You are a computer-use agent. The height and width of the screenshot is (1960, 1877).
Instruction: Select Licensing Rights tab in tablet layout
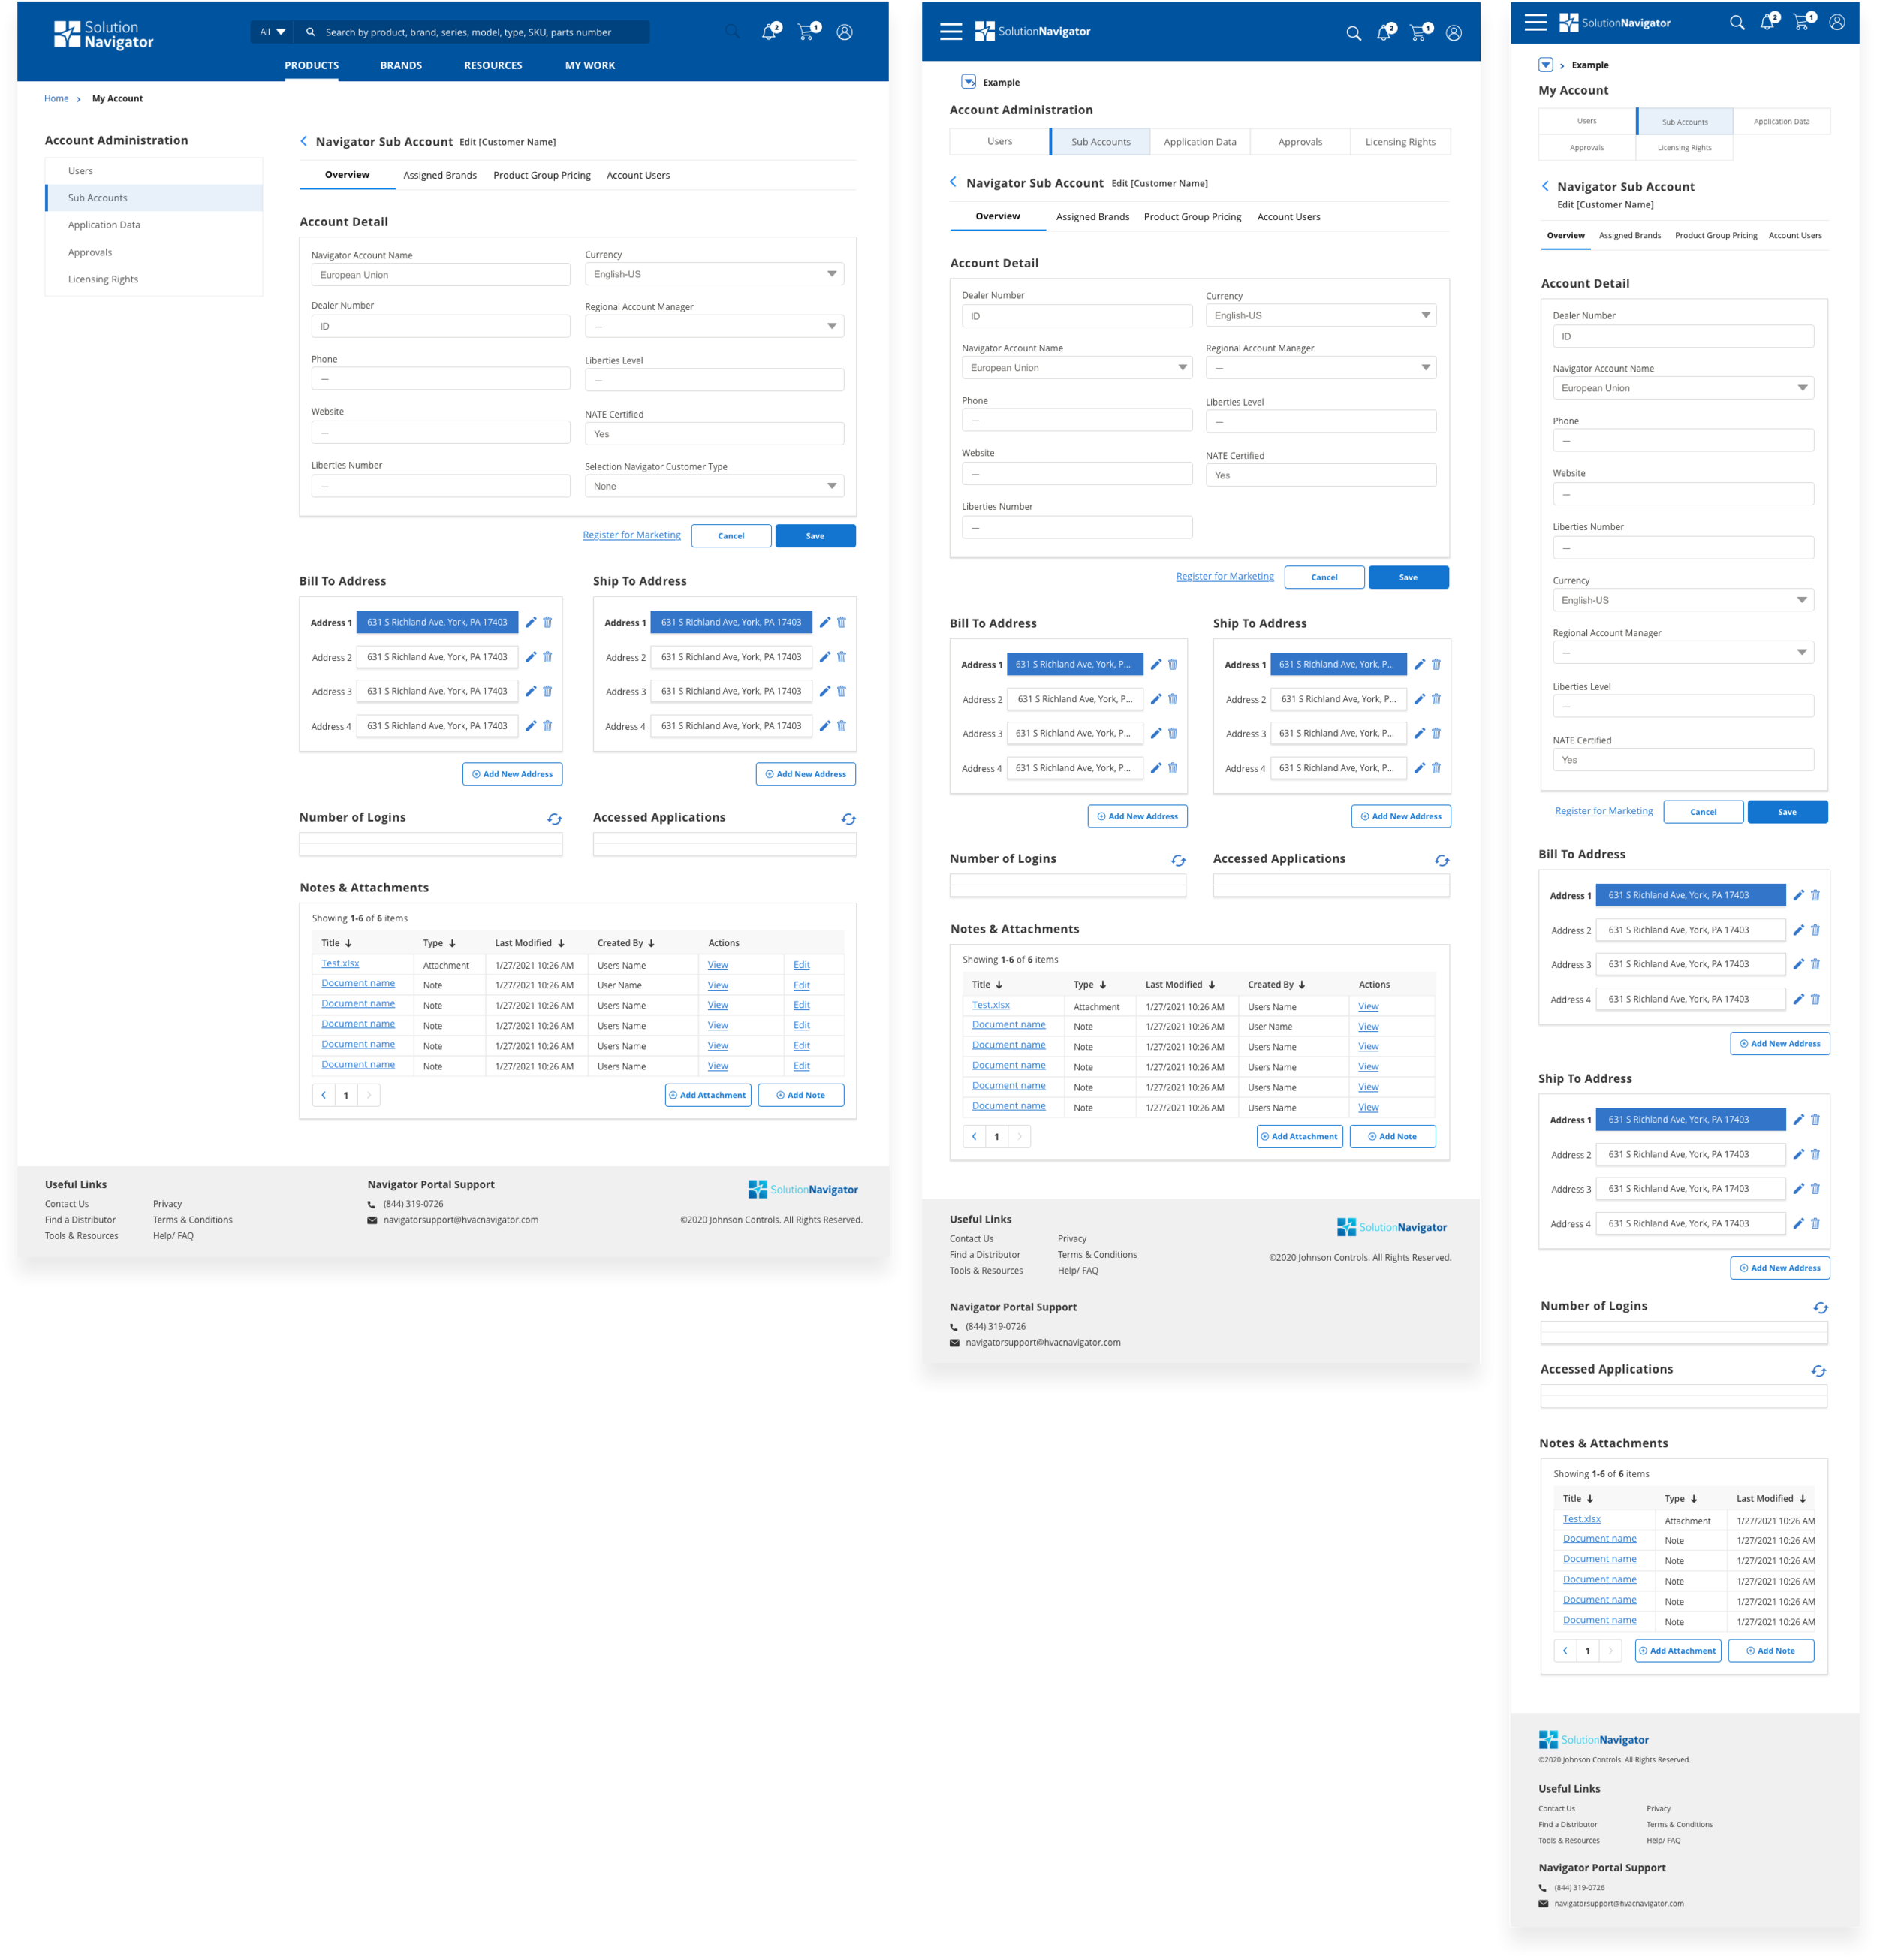point(1400,142)
